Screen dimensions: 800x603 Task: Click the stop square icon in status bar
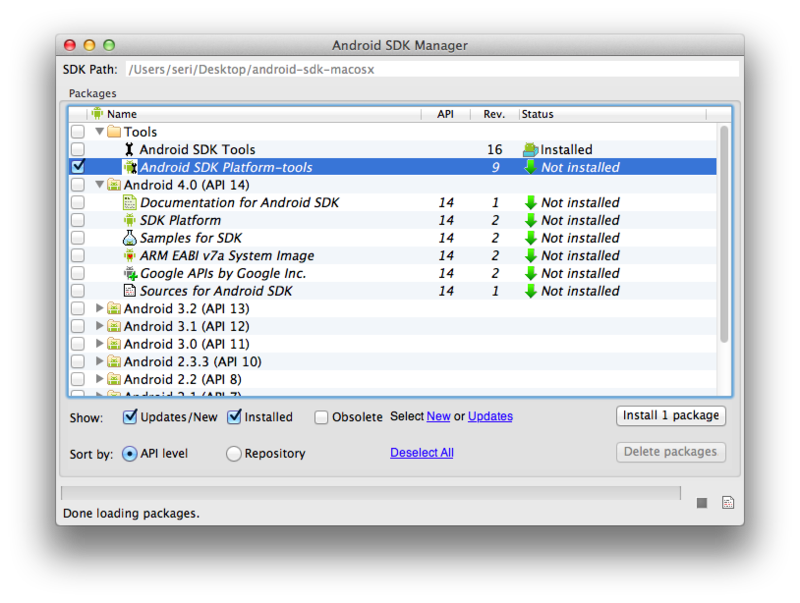(x=702, y=503)
